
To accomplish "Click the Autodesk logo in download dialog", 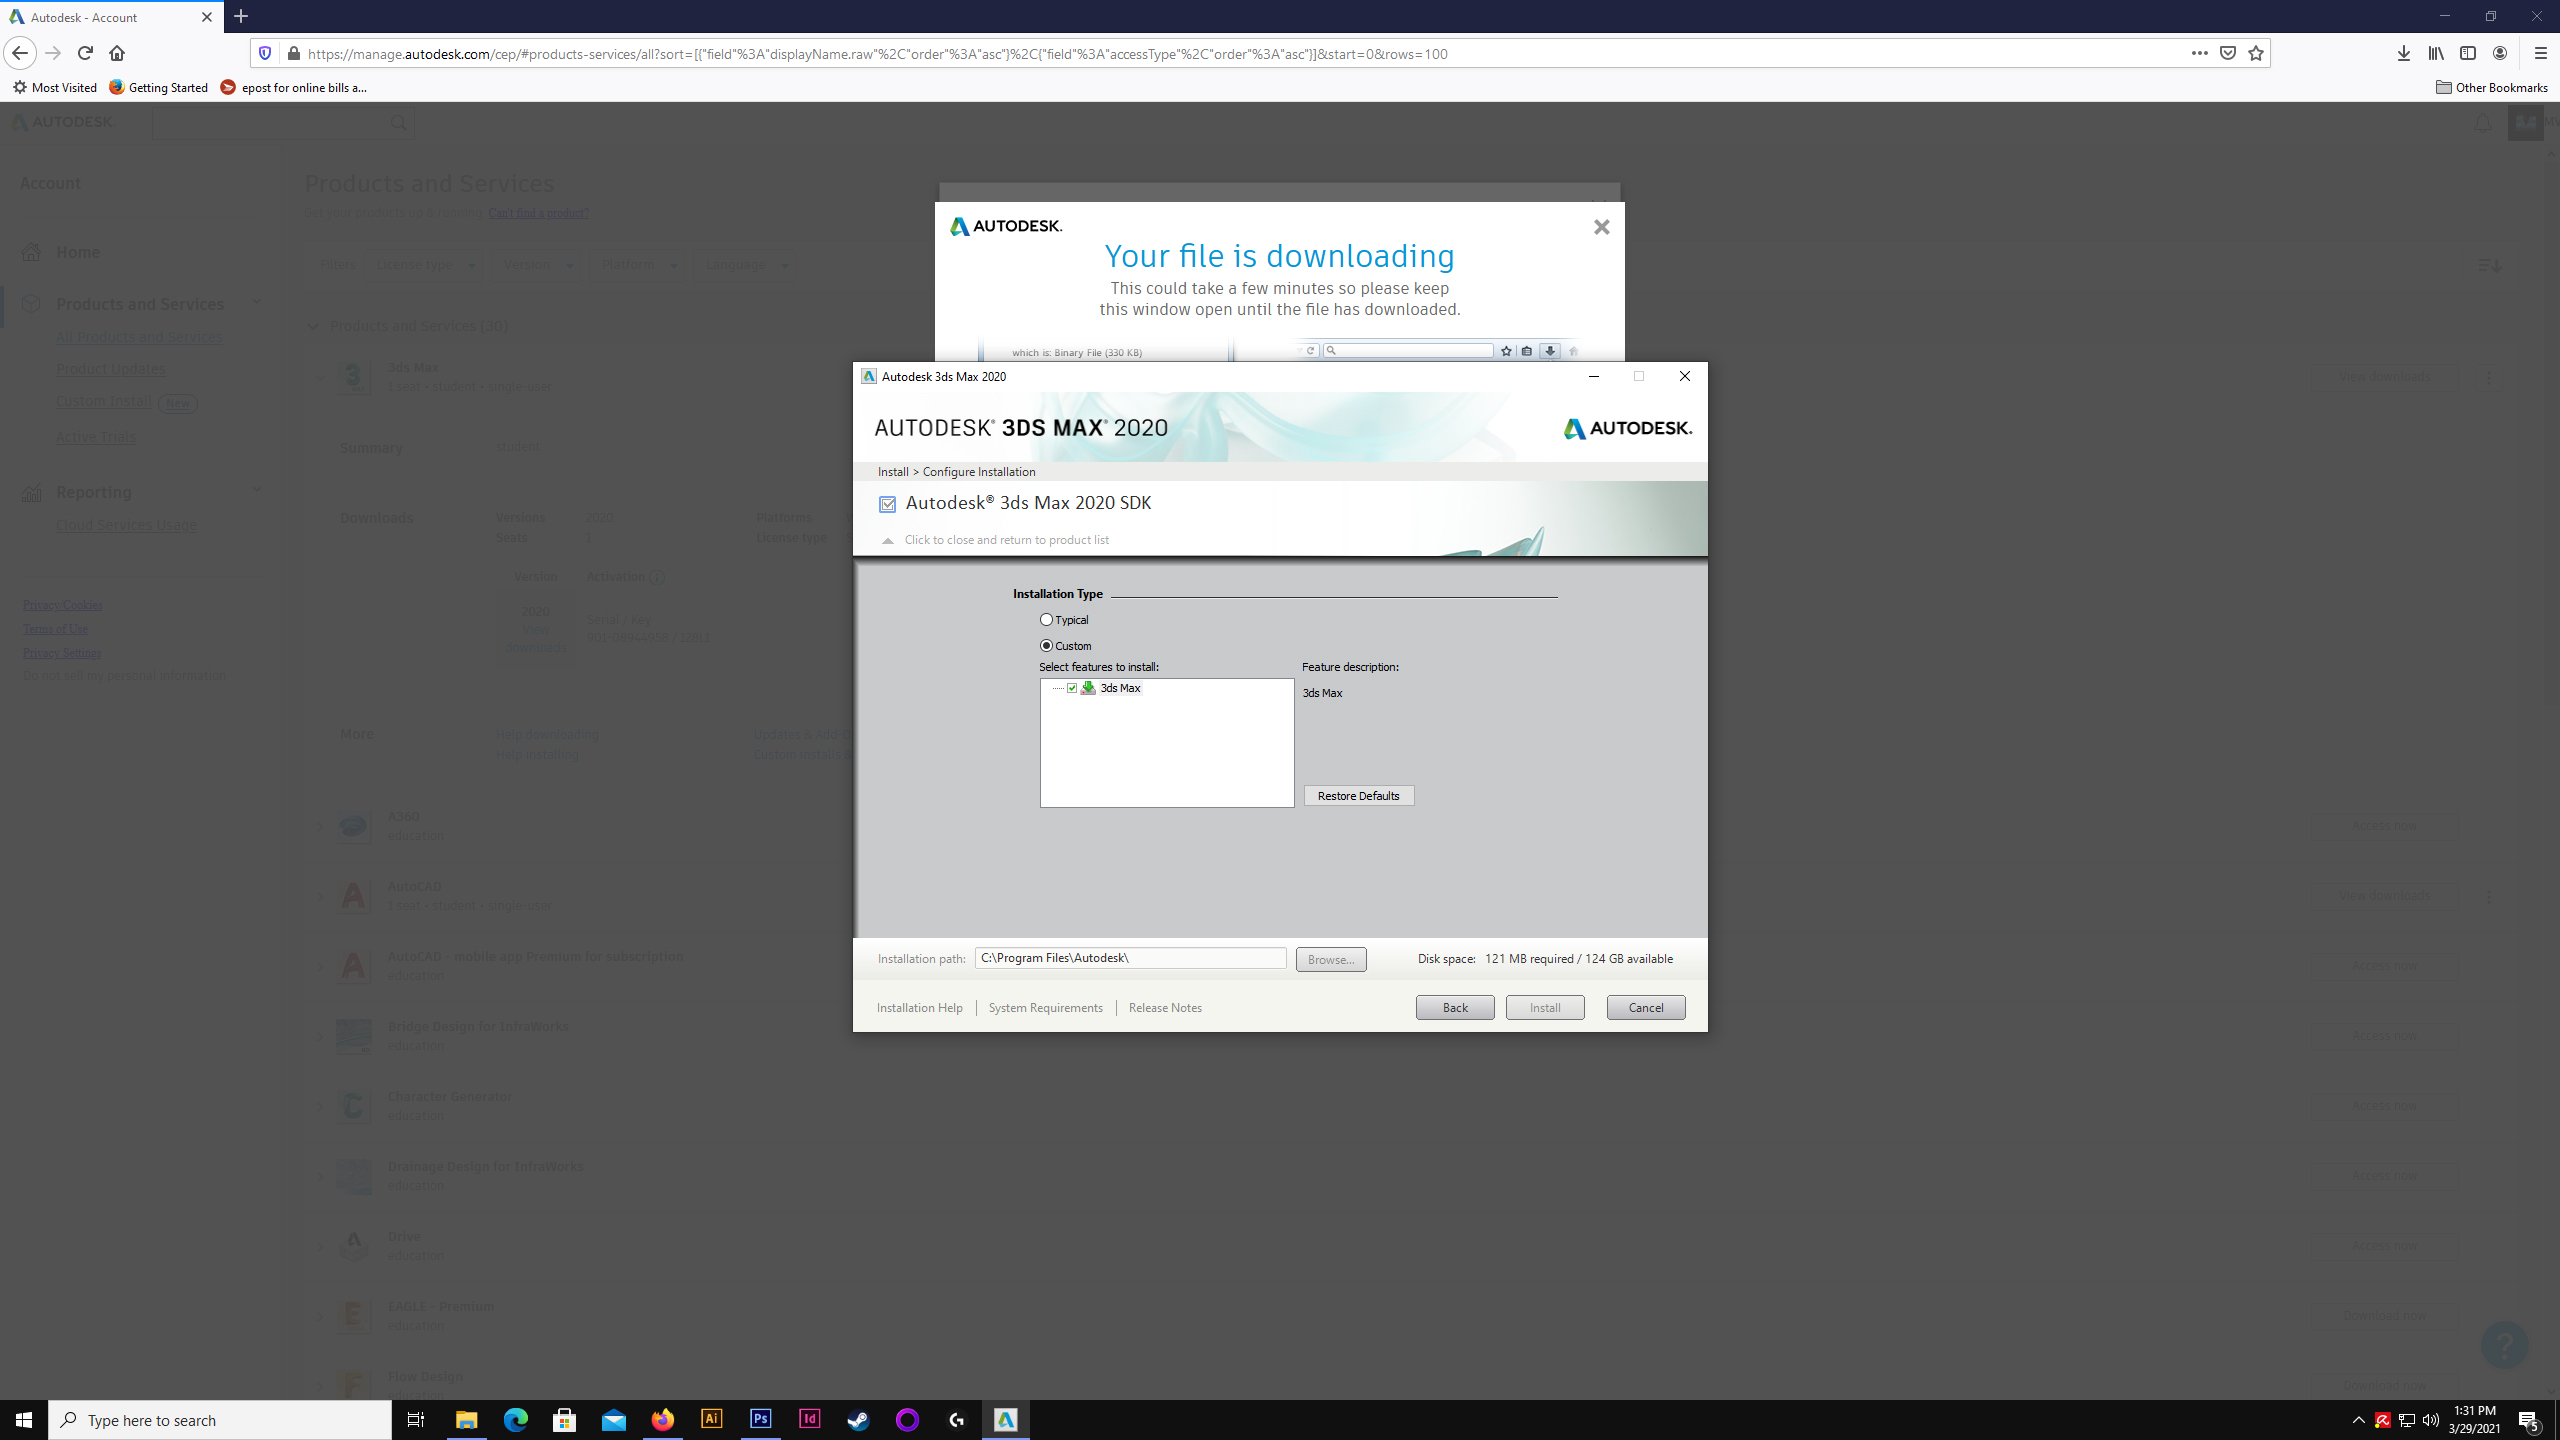I will coord(1004,225).
